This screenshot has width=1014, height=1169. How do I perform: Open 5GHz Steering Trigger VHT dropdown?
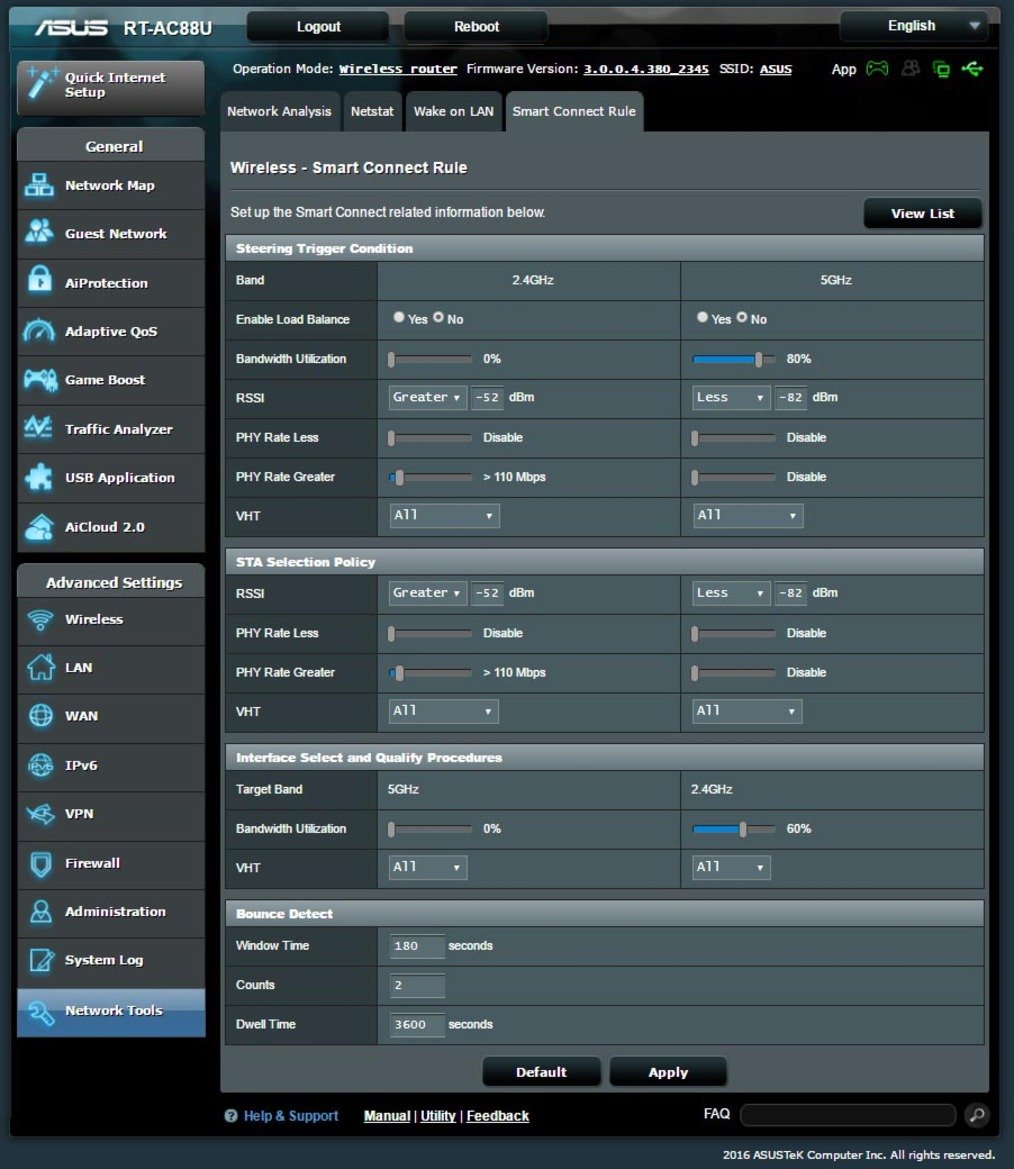[x=748, y=515]
